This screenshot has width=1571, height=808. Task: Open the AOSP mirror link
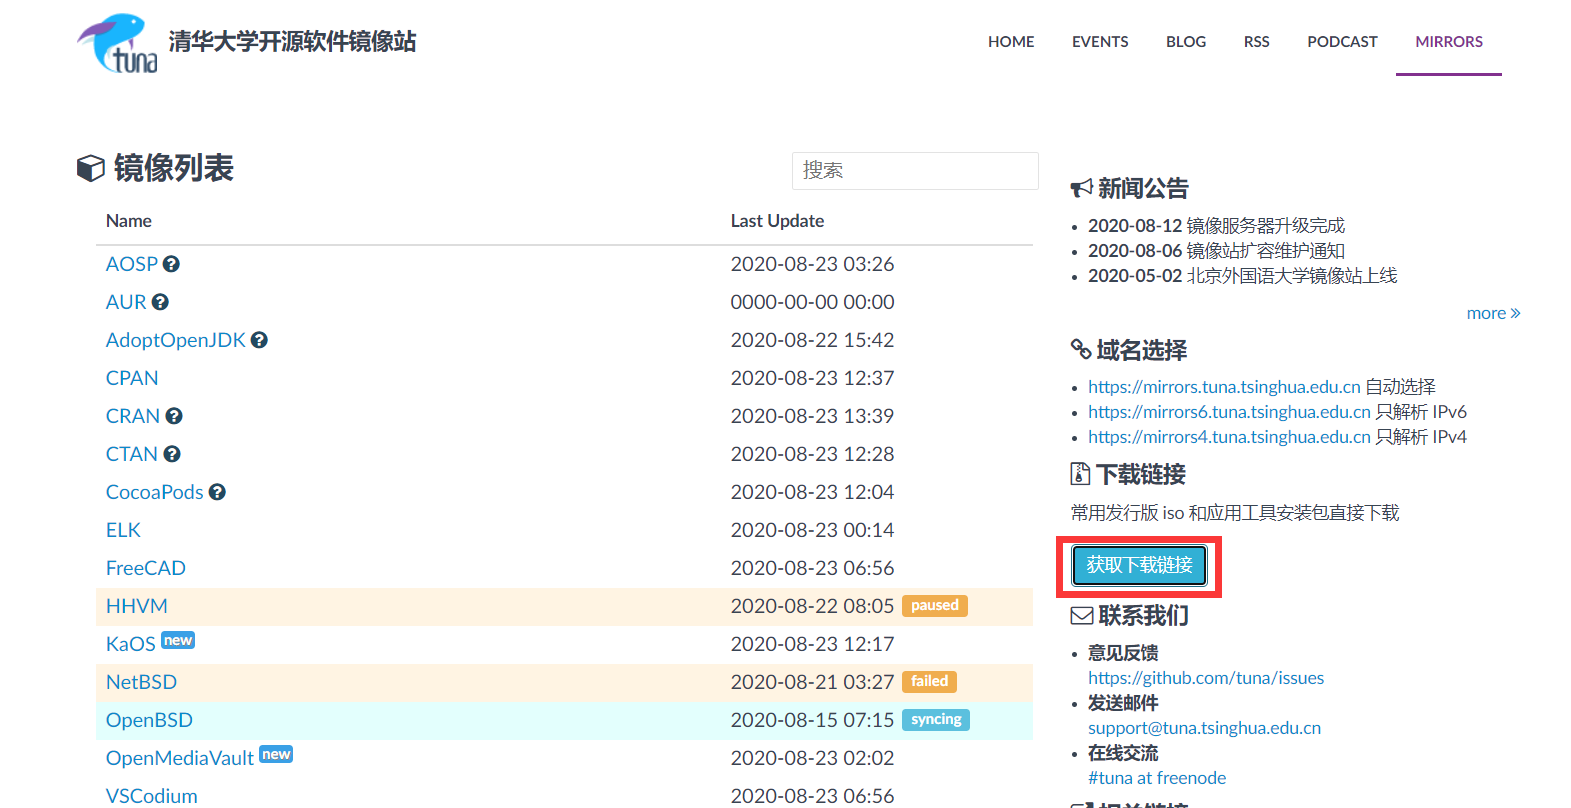[x=132, y=264]
